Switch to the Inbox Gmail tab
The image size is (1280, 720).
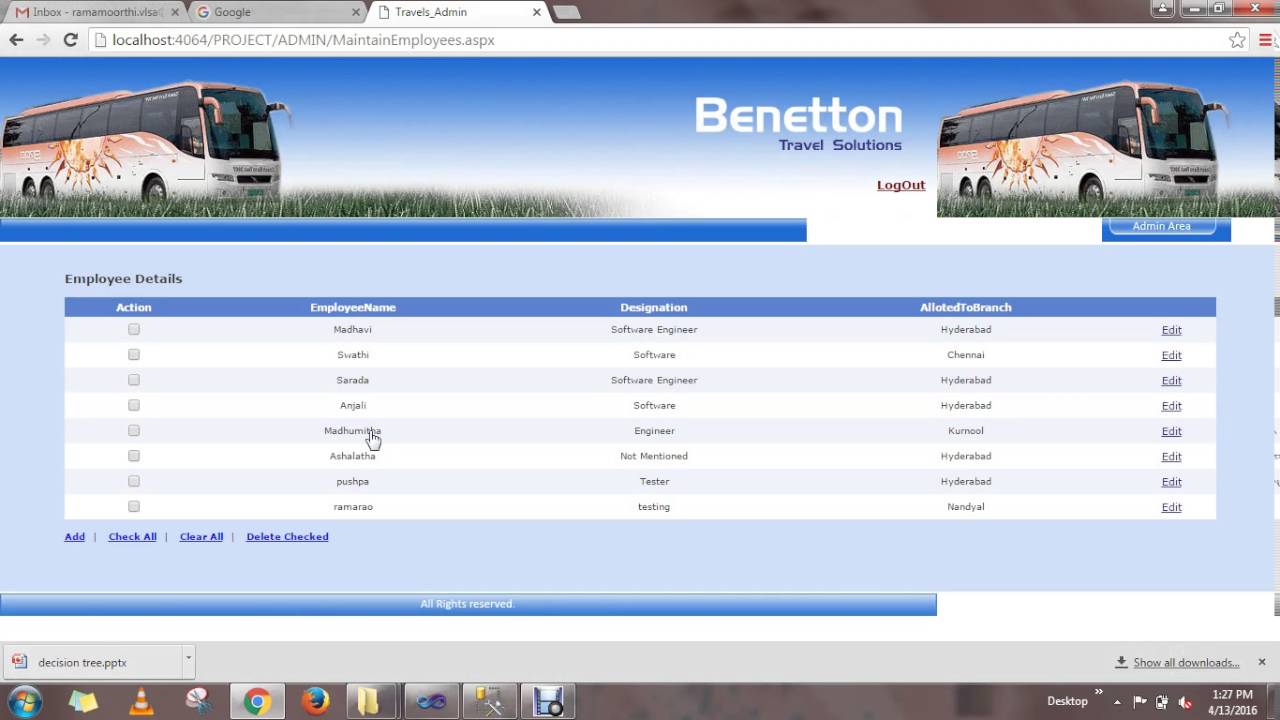pos(95,12)
